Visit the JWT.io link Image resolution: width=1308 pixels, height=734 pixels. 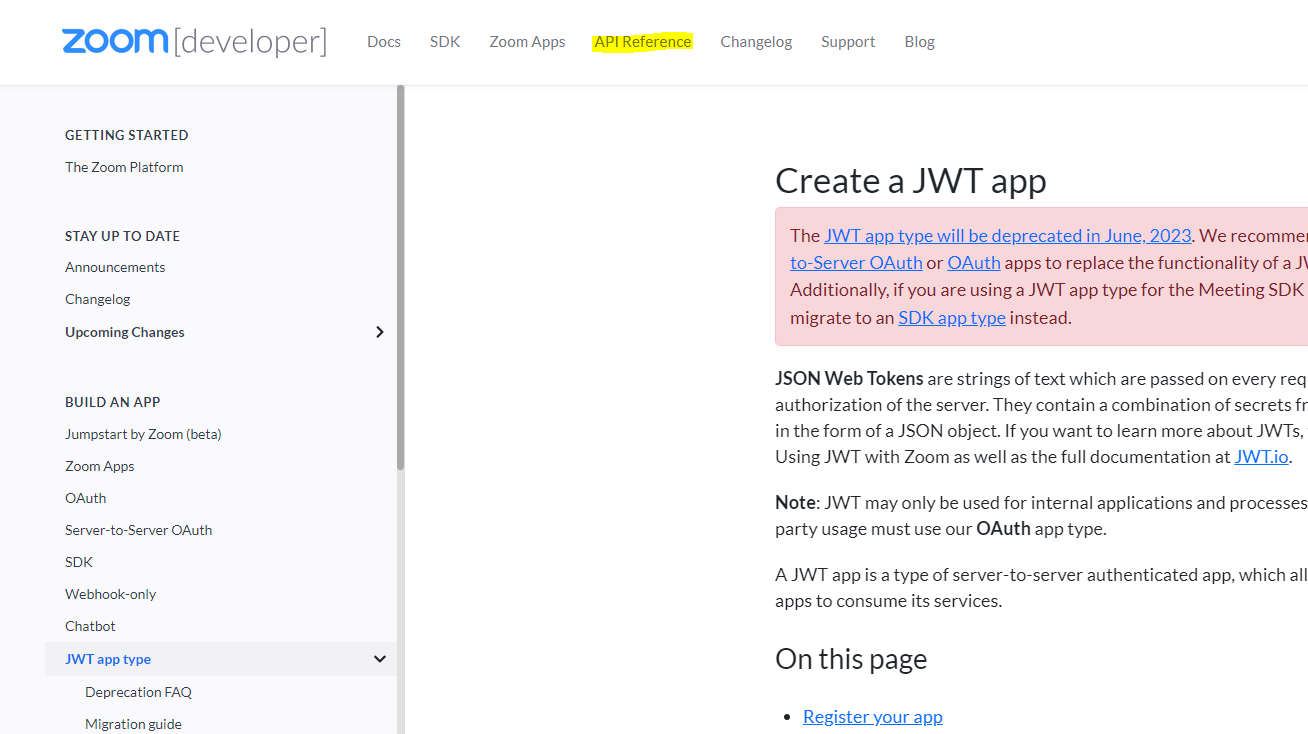pyautogui.click(x=1261, y=457)
